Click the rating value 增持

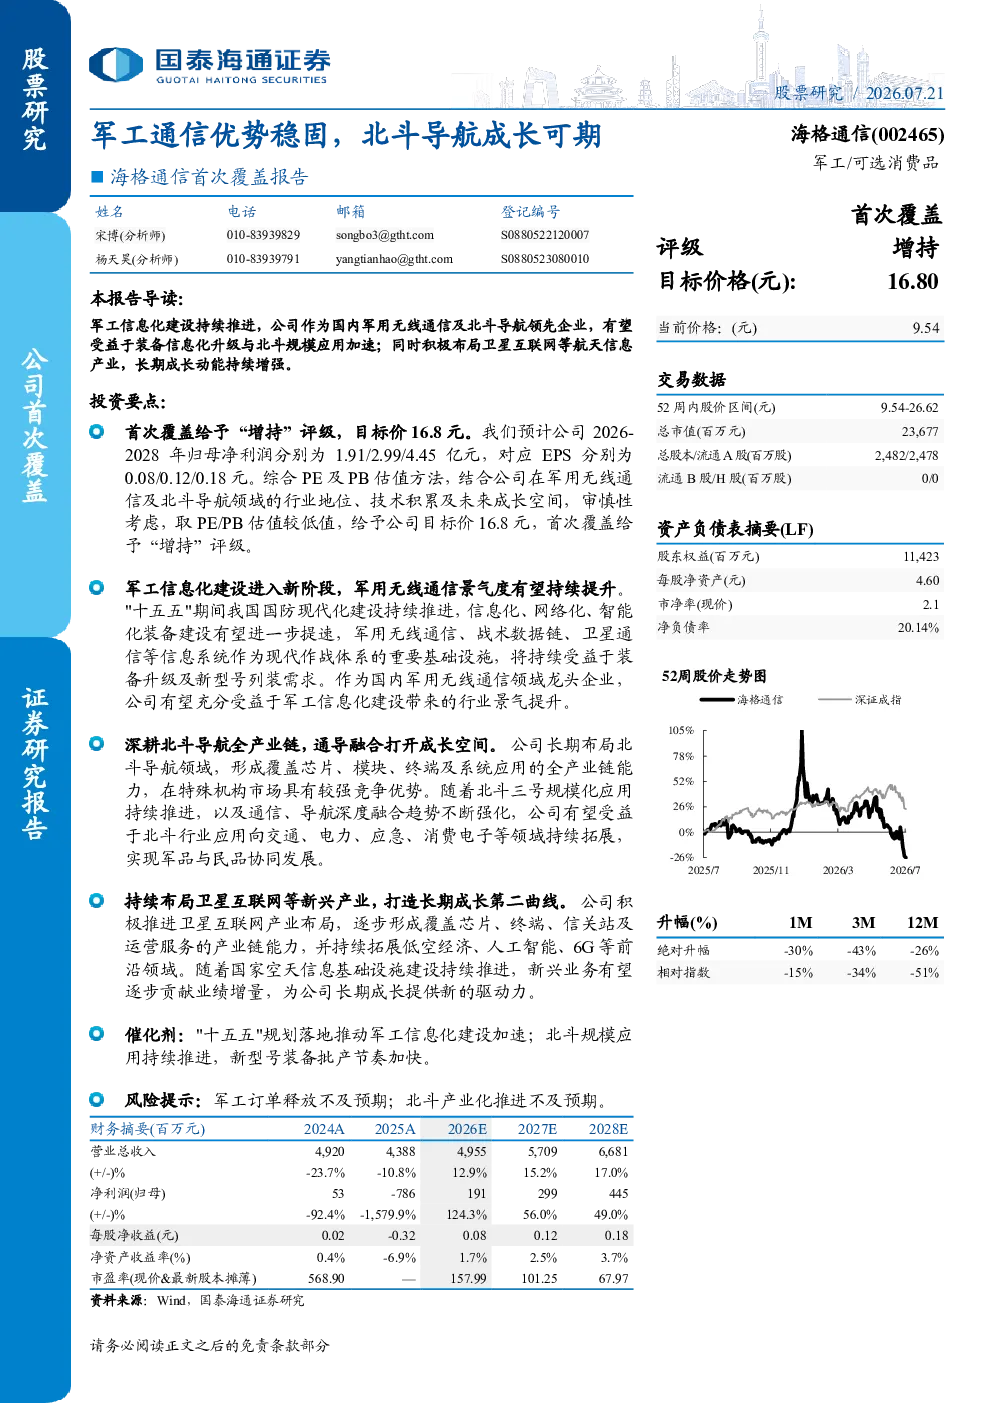[x=916, y=248]
